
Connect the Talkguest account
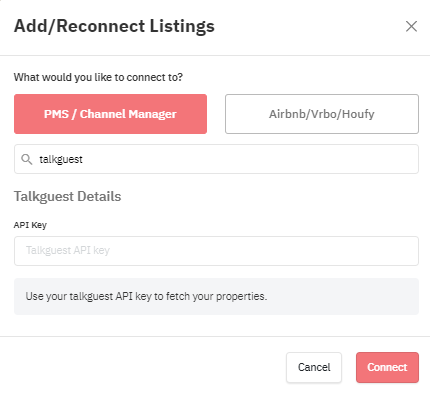tap(387, 367)
